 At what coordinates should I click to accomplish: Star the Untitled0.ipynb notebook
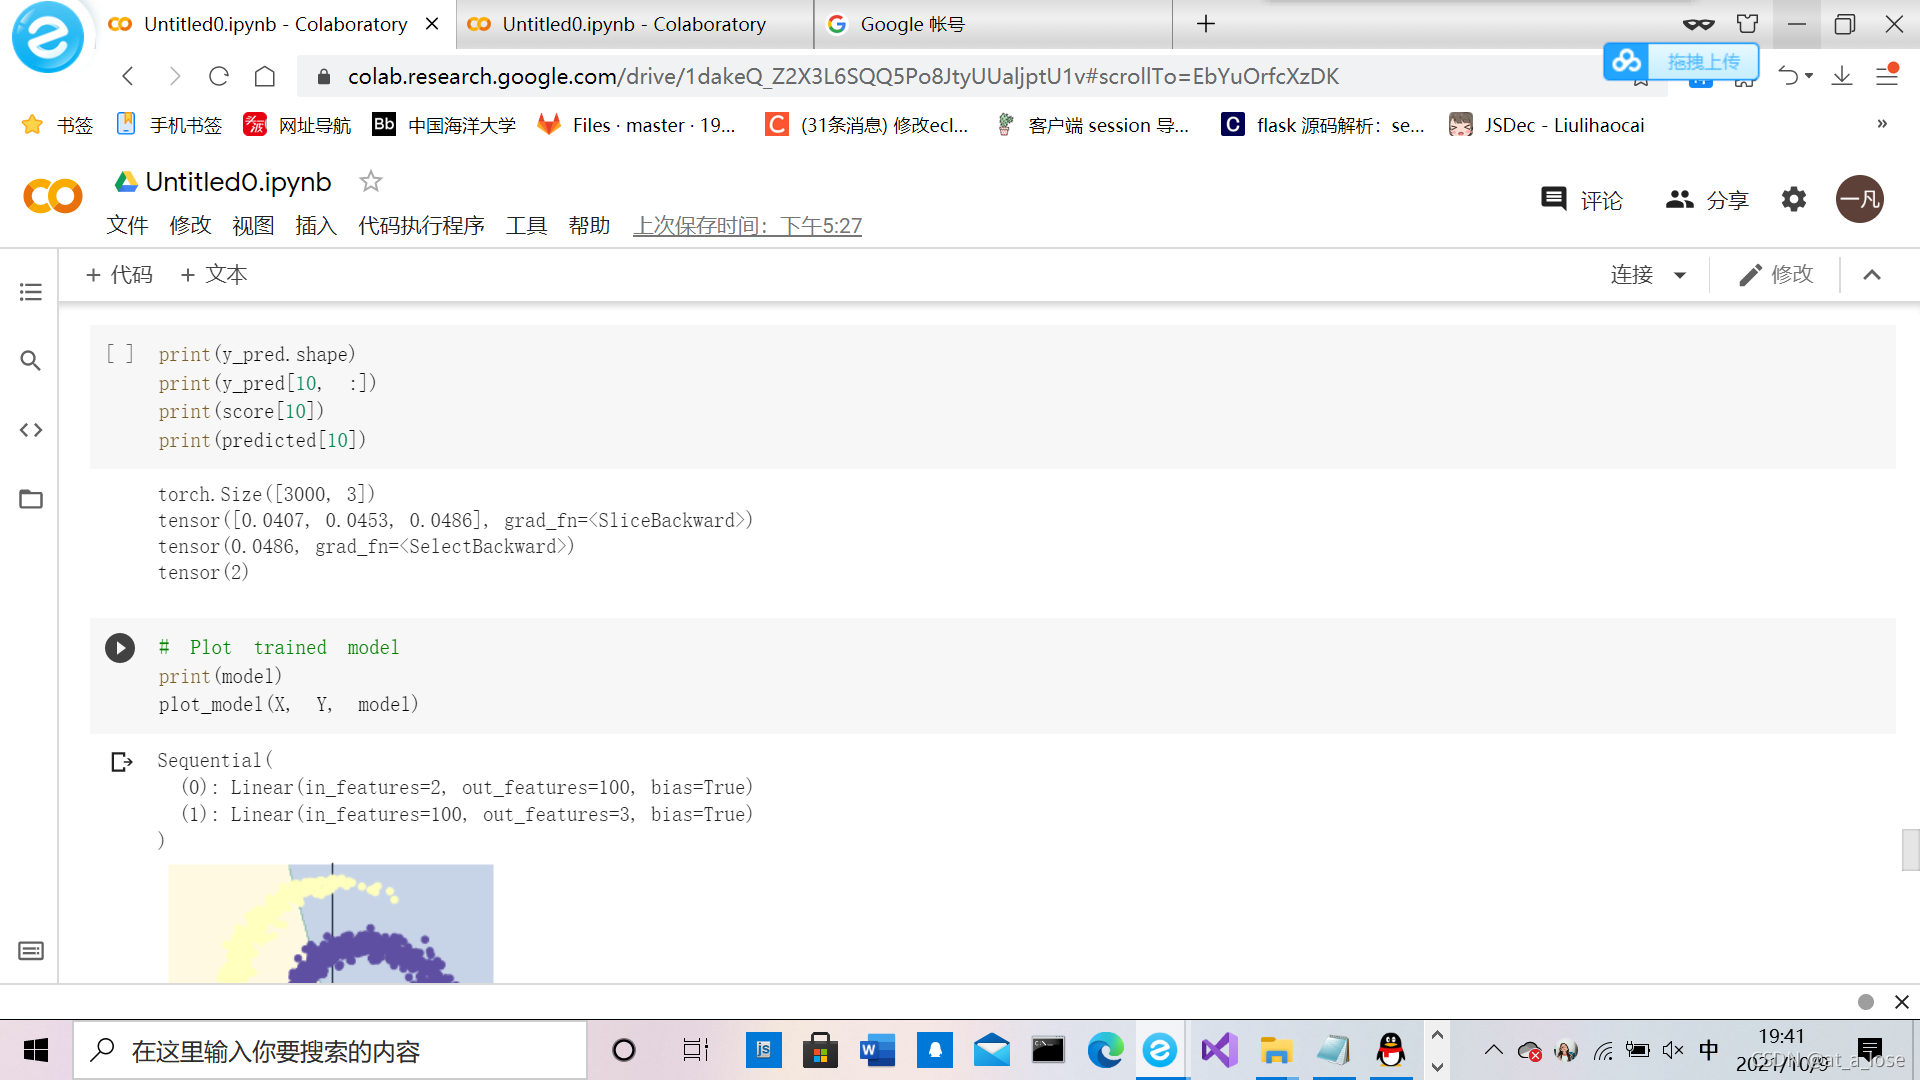coord(371,182)
